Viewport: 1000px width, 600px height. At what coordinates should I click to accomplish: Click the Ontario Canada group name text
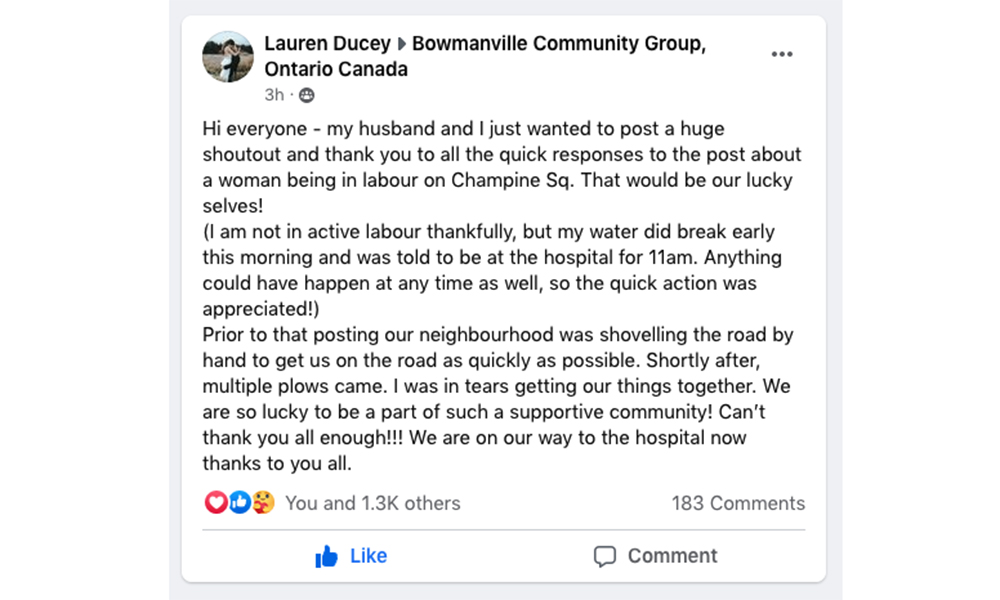coord(336,69)
